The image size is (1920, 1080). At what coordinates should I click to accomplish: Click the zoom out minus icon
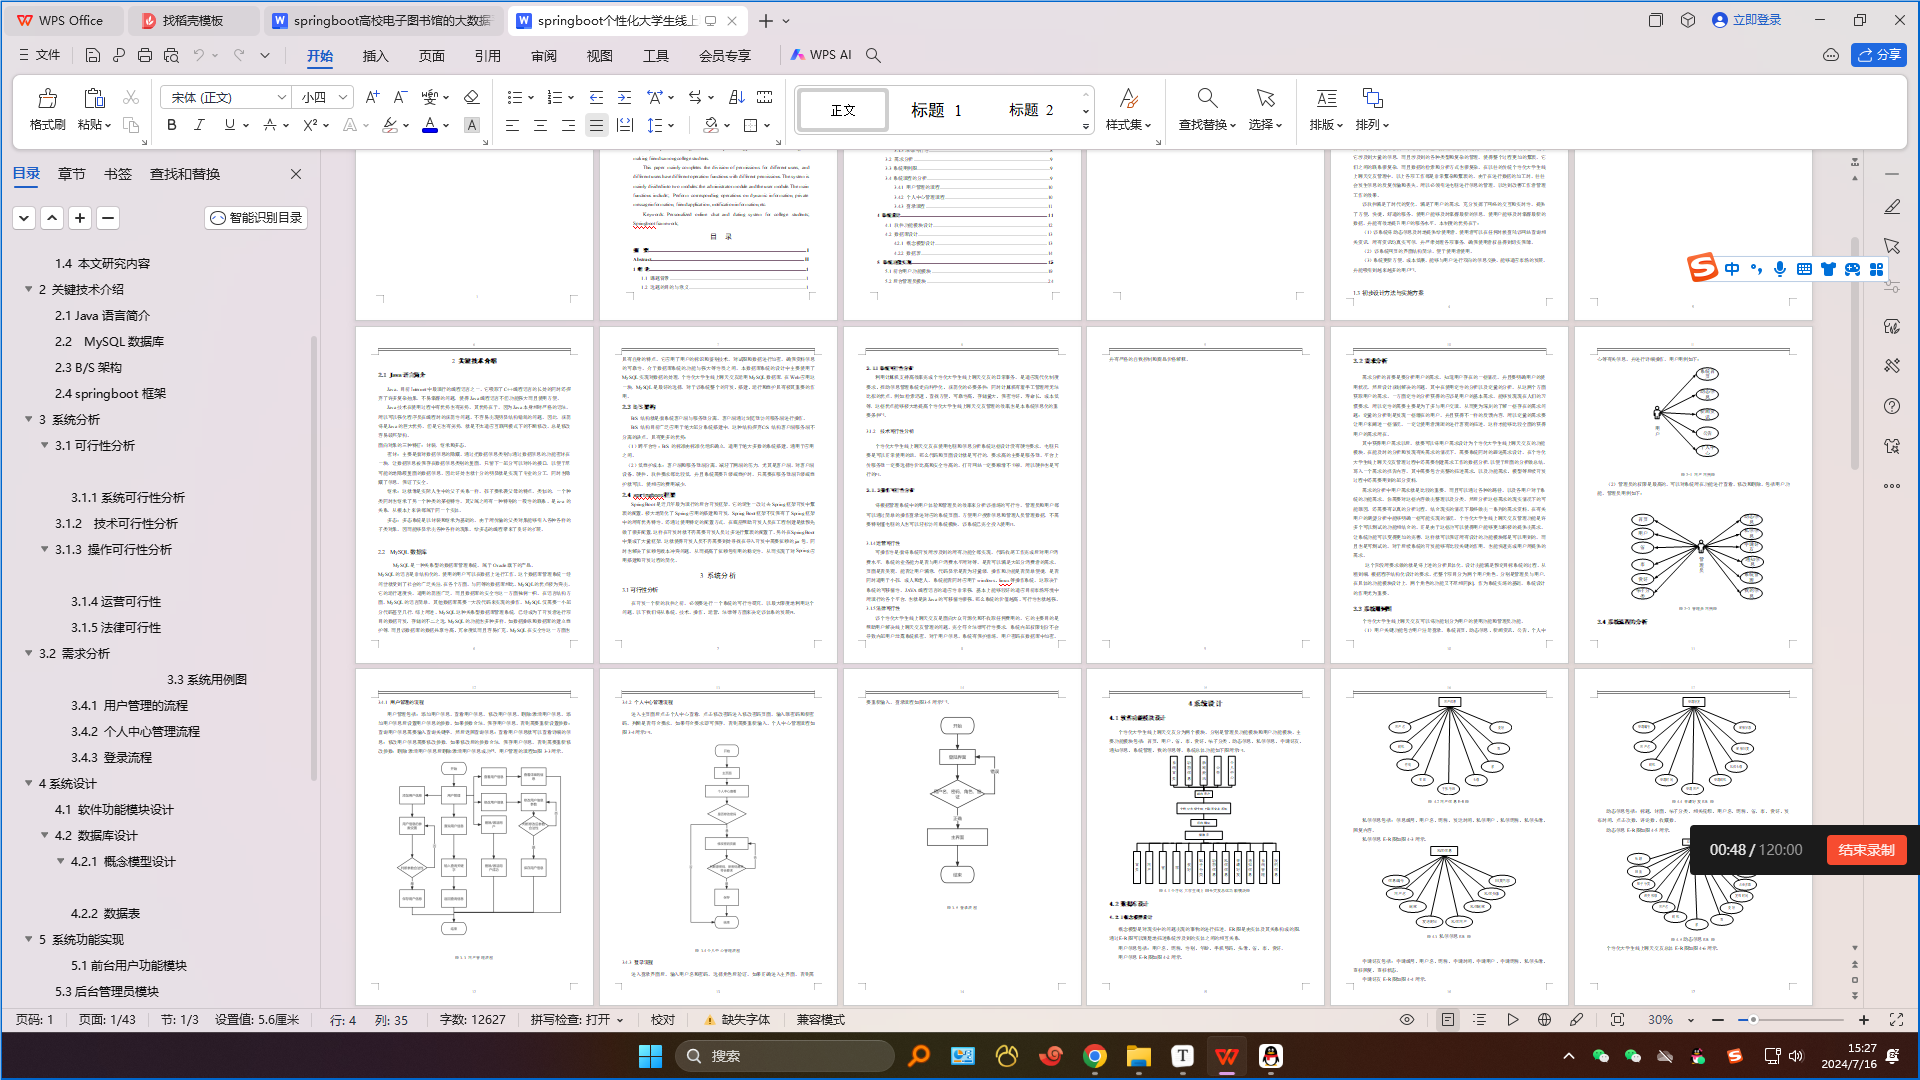point(1718,1020)
